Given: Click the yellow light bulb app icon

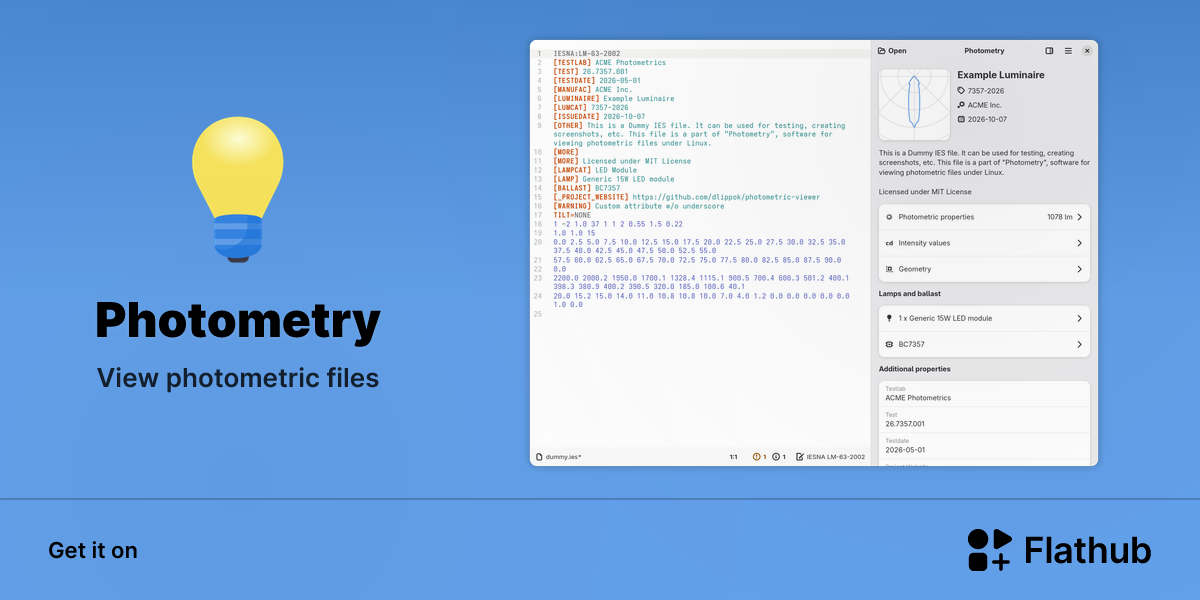Looking at the screenshot, I should tap(237, 190).
